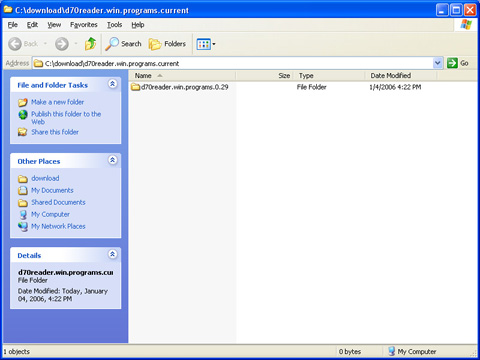This screenshot has height=360, width=480.
Task: Collapse the Other Places panel
Action: click(x=113, y=160)
